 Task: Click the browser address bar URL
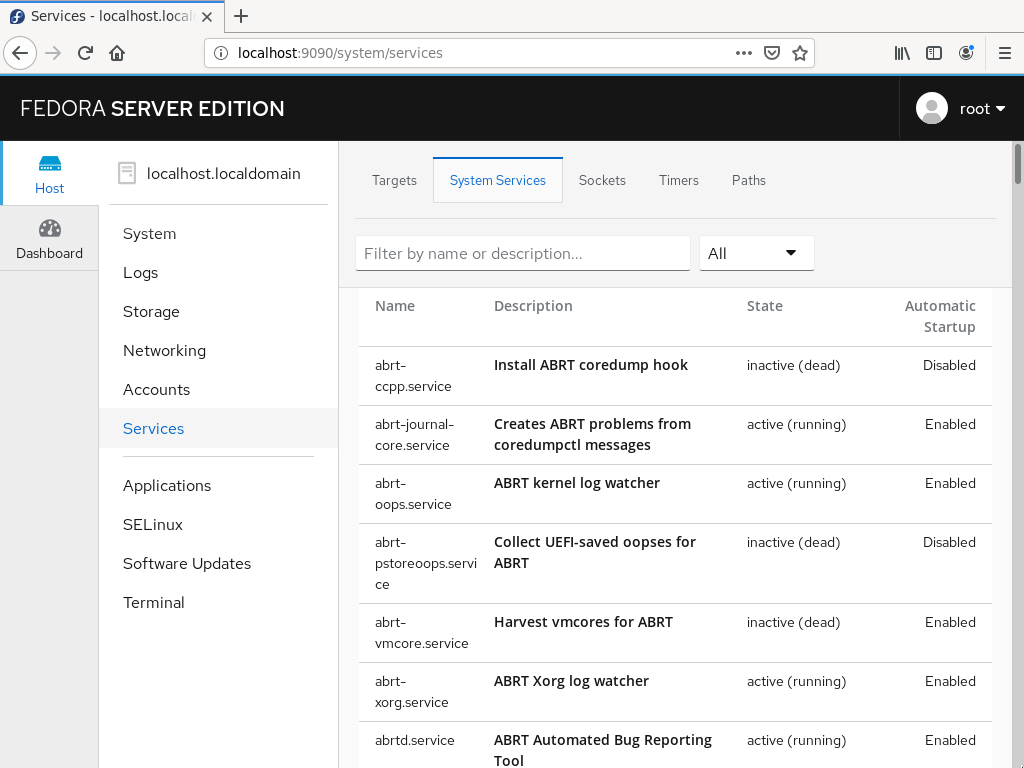pyautogui.click(x=340, y=53)
